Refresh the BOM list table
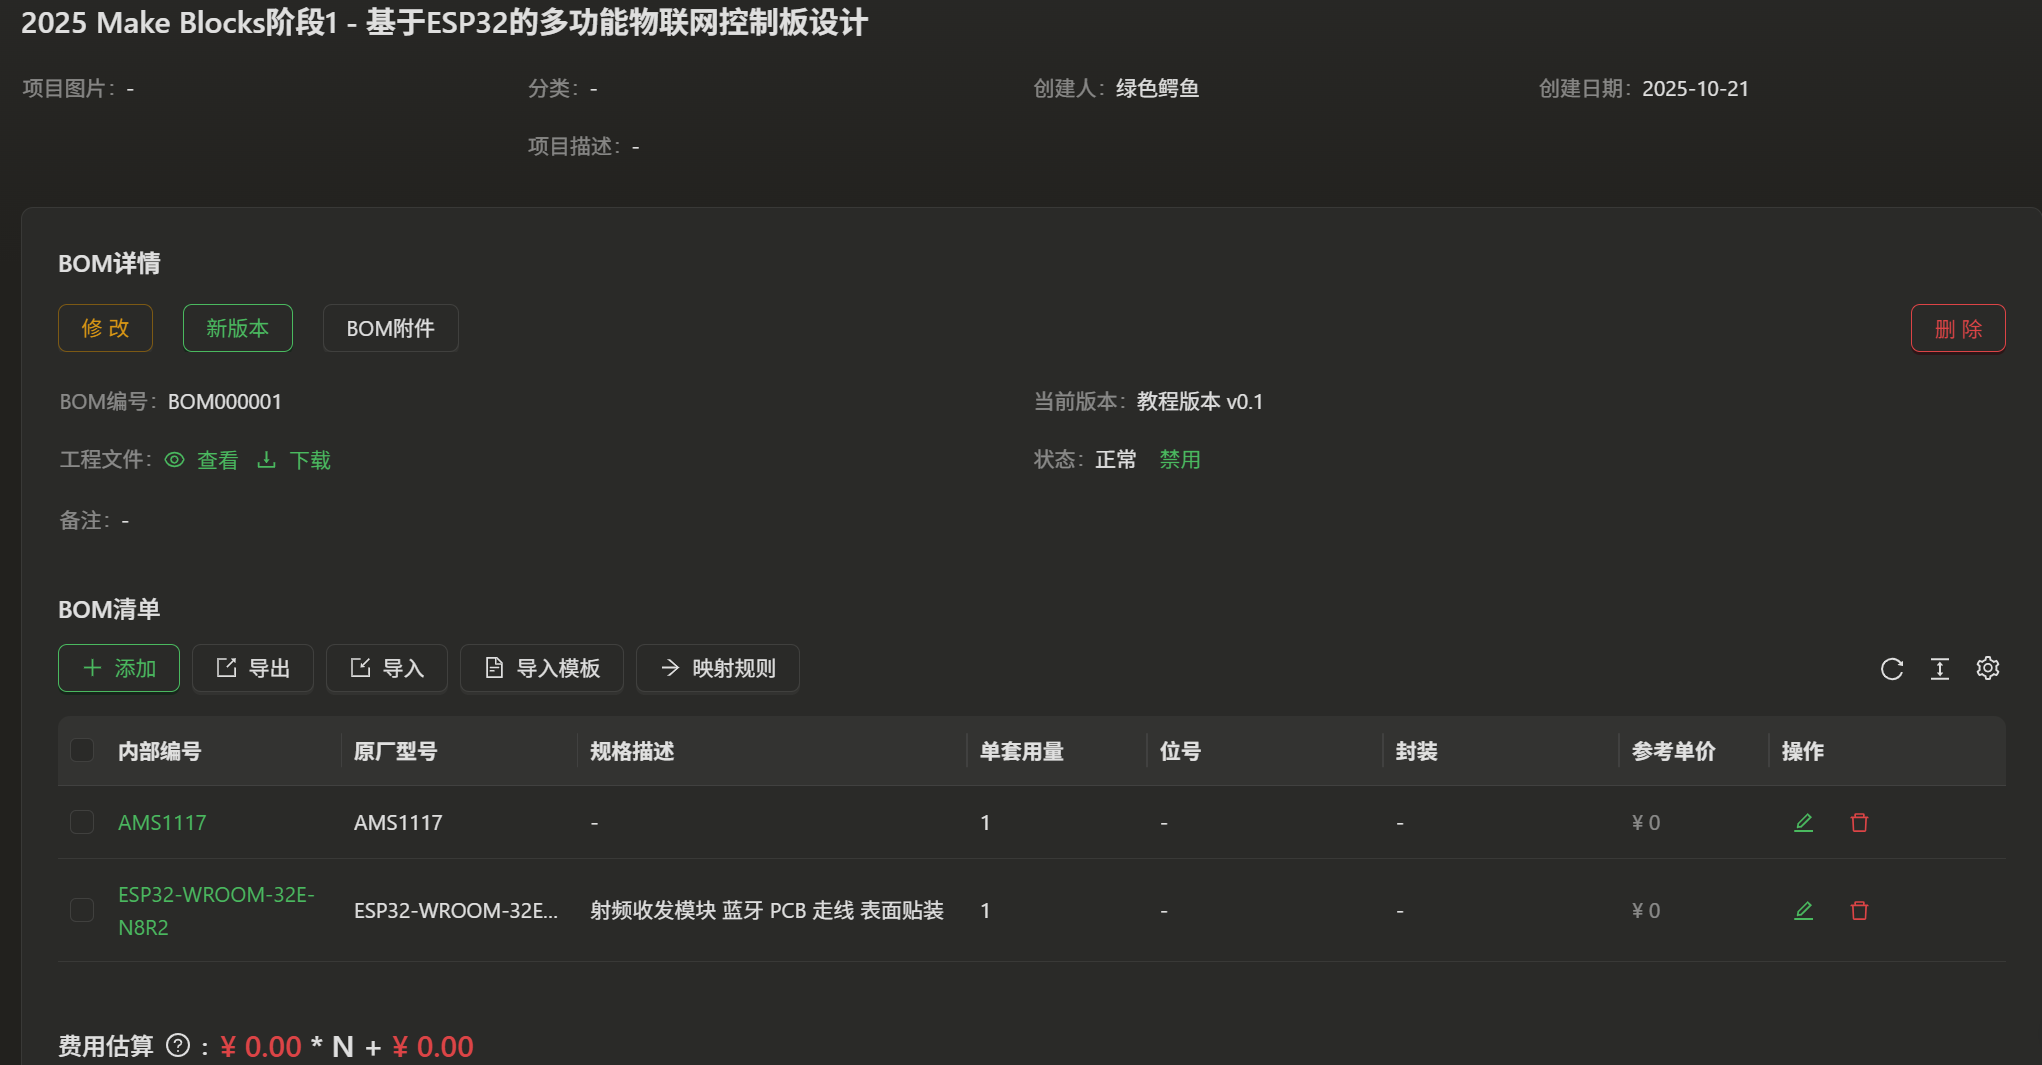 pos(1892,668)
